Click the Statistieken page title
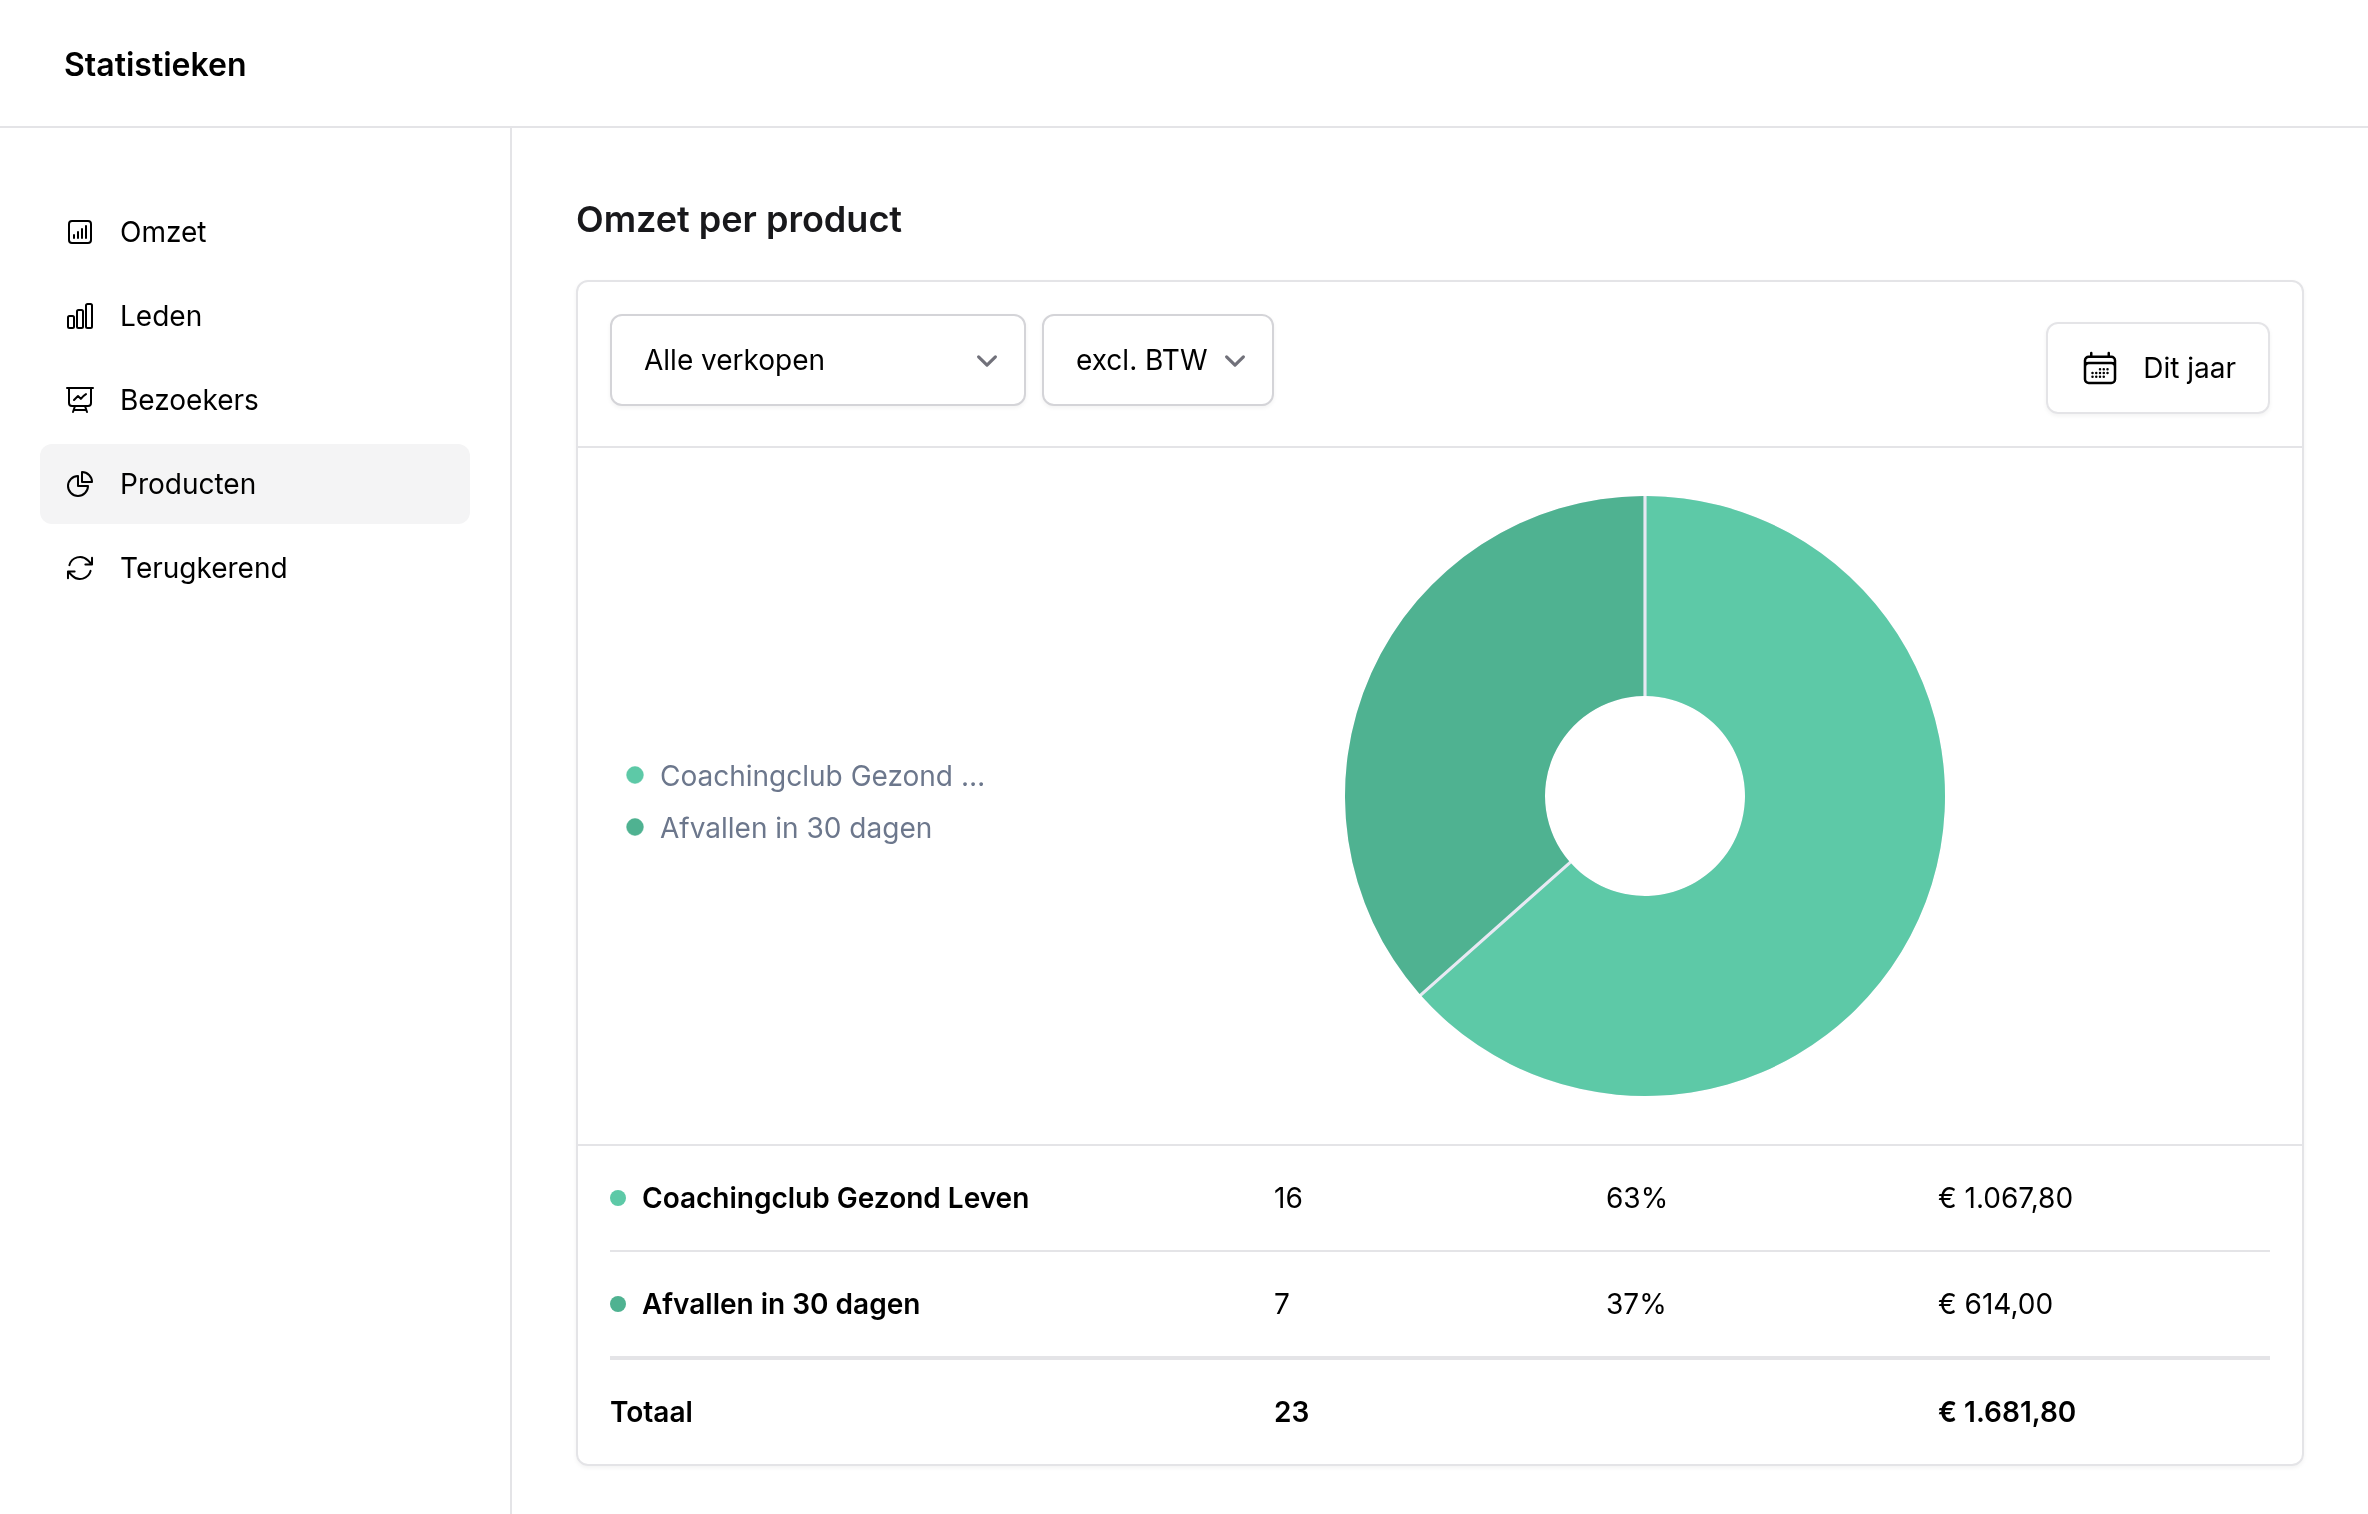Image resolution: width=2368 pixels, height=1514 pixels. pos(155,64)
